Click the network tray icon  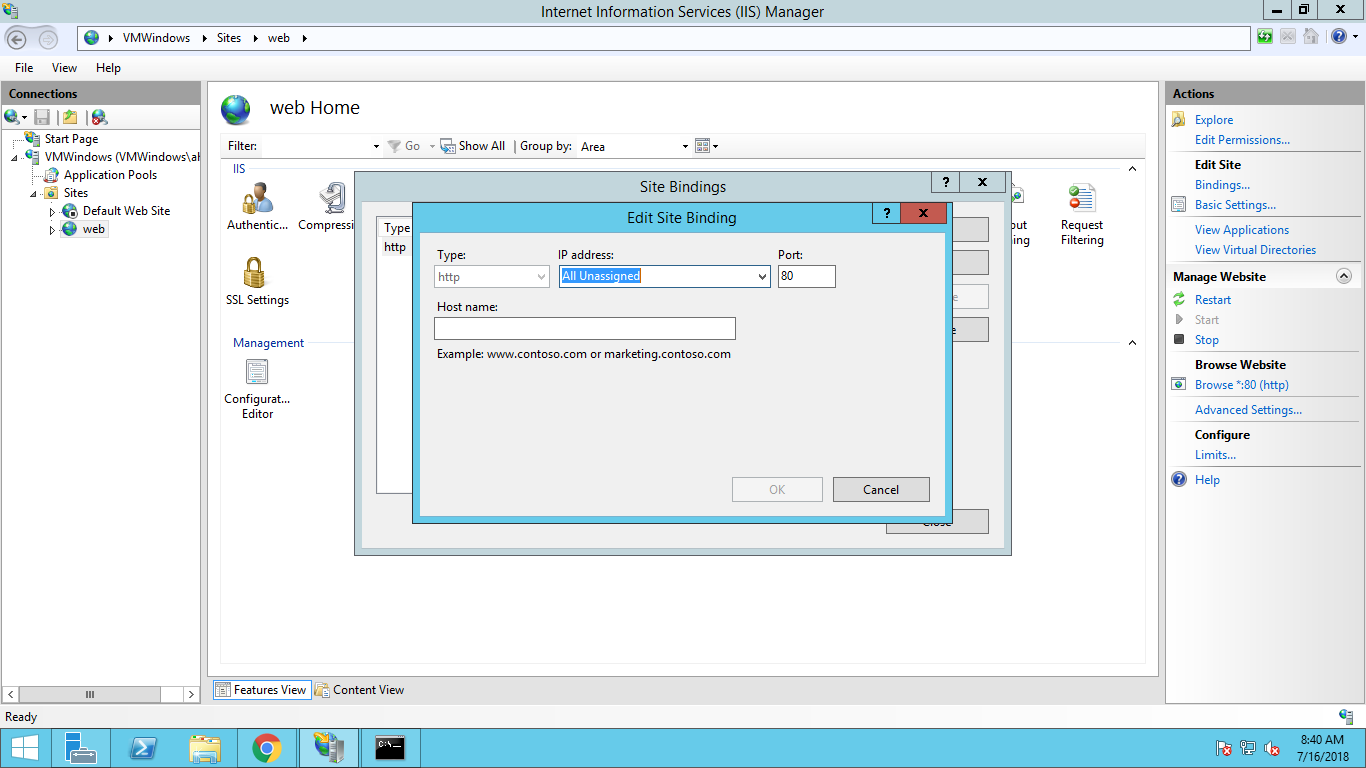[1248, 748]
